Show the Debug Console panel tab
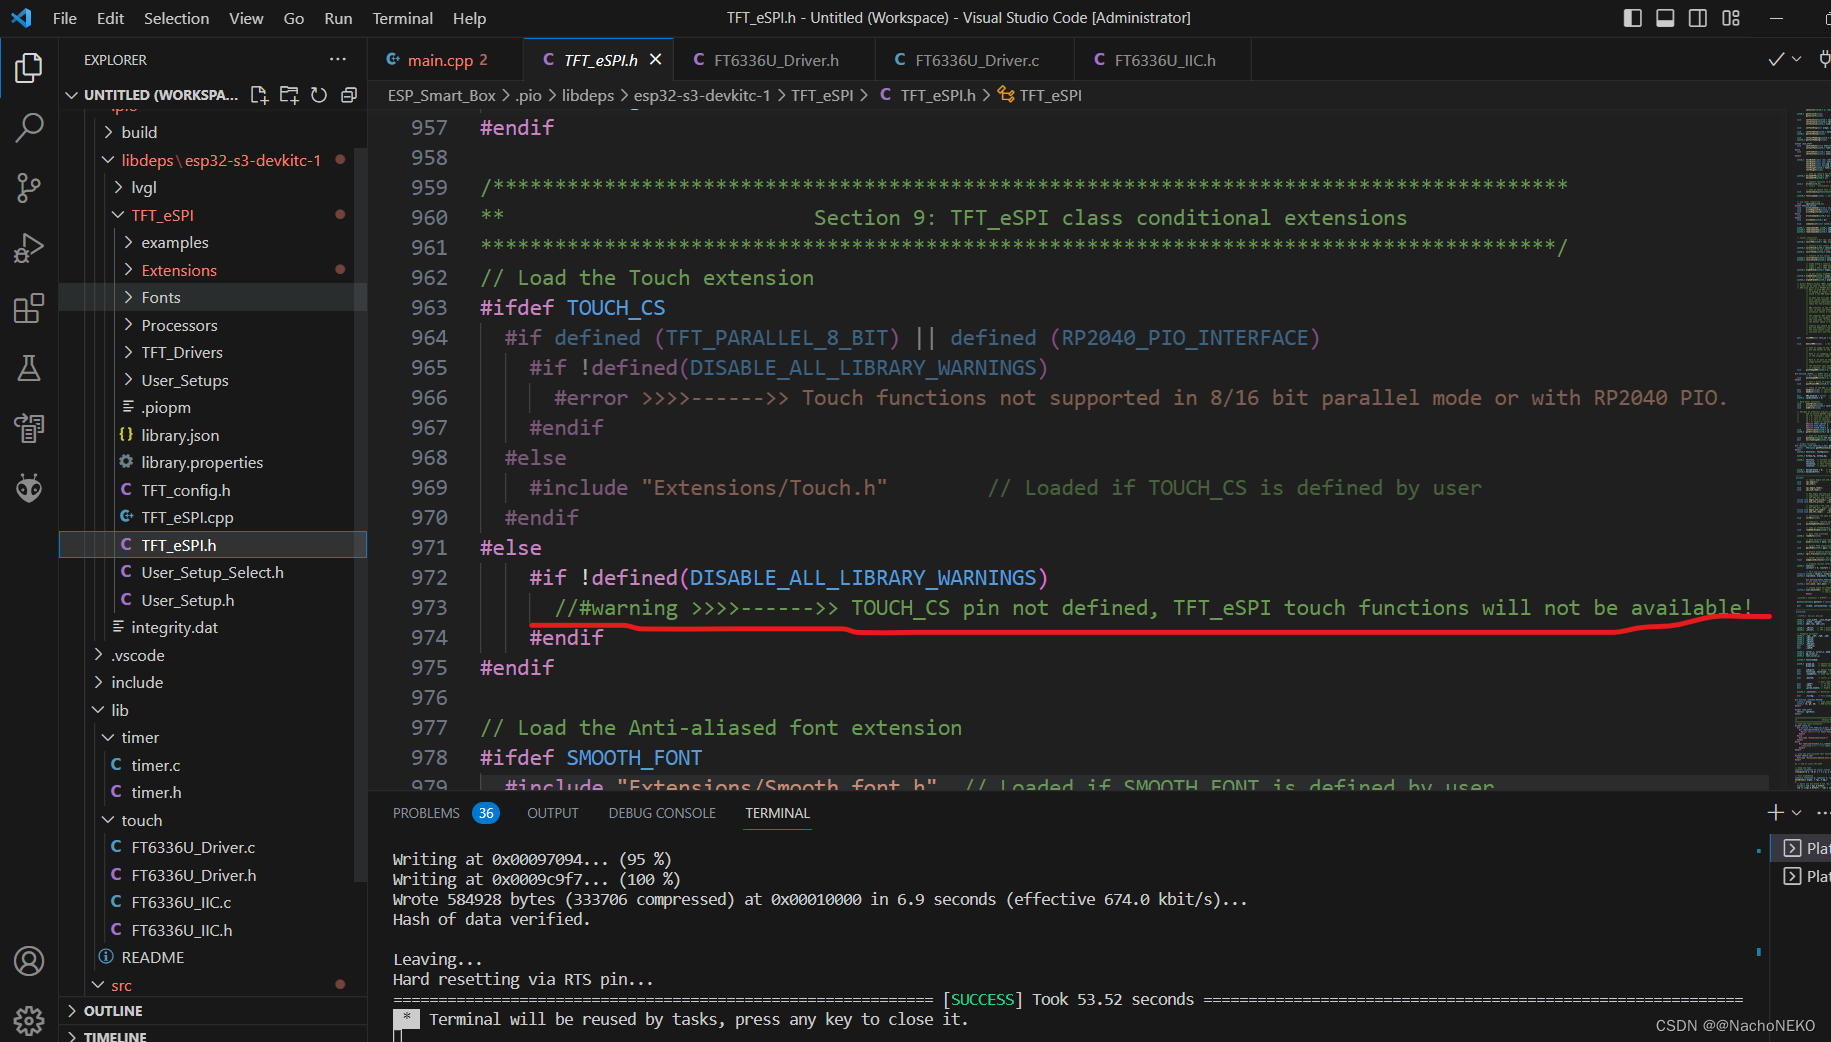Viewport: 1831px width, 1042px height. click(662, 813)
